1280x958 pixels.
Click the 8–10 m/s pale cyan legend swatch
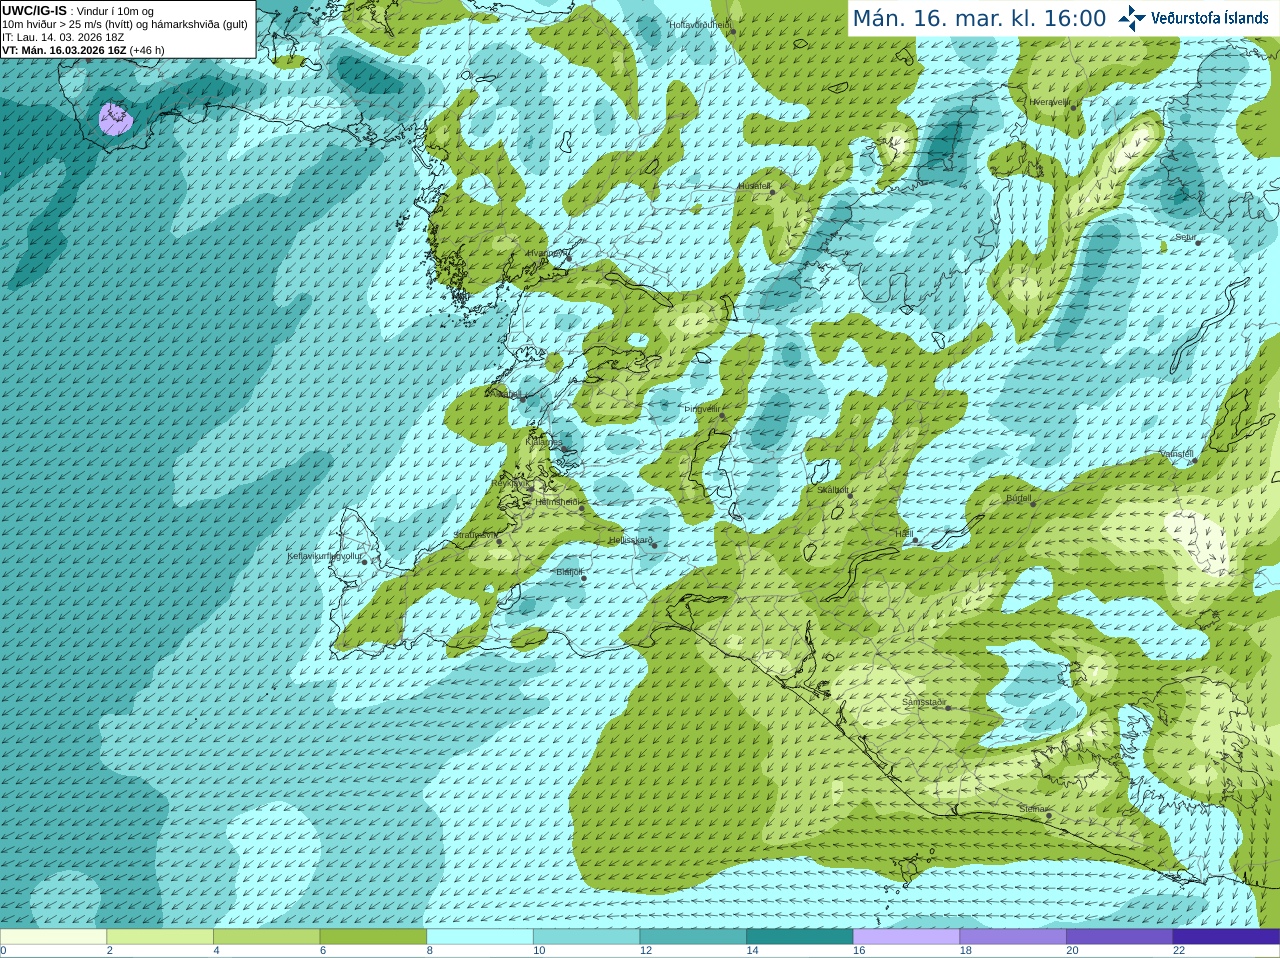pyautogui.click(x=479, y=937)
